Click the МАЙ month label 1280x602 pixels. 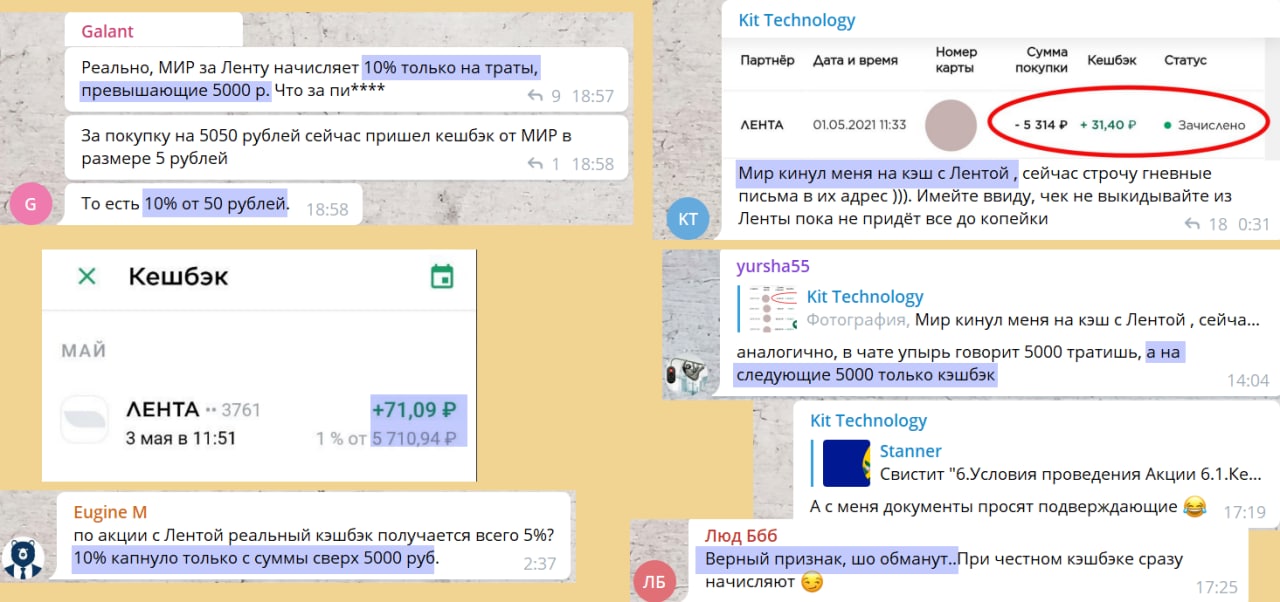click(84, 351)
